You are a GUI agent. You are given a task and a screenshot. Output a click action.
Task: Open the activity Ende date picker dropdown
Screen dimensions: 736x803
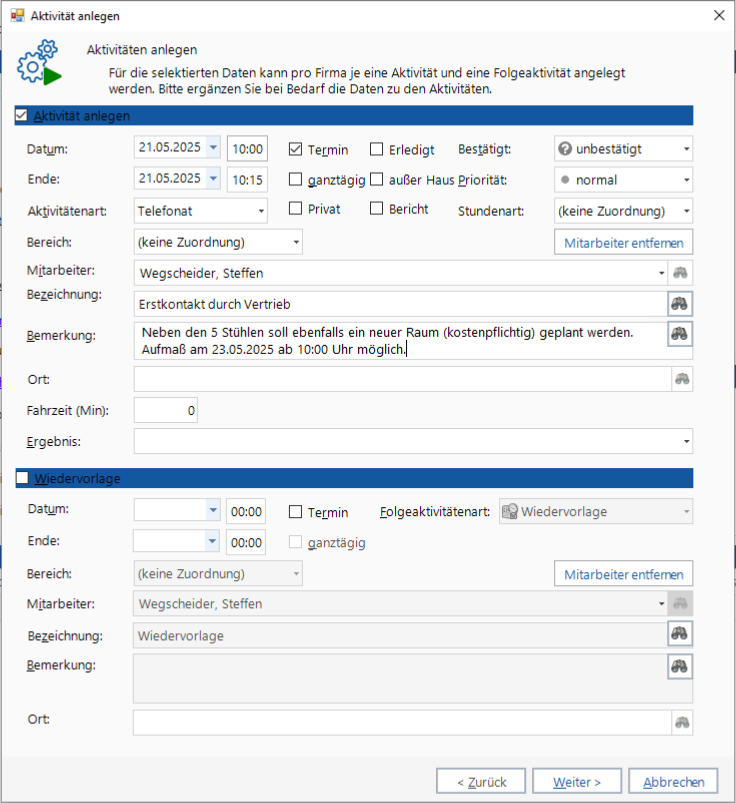[213, 179]
